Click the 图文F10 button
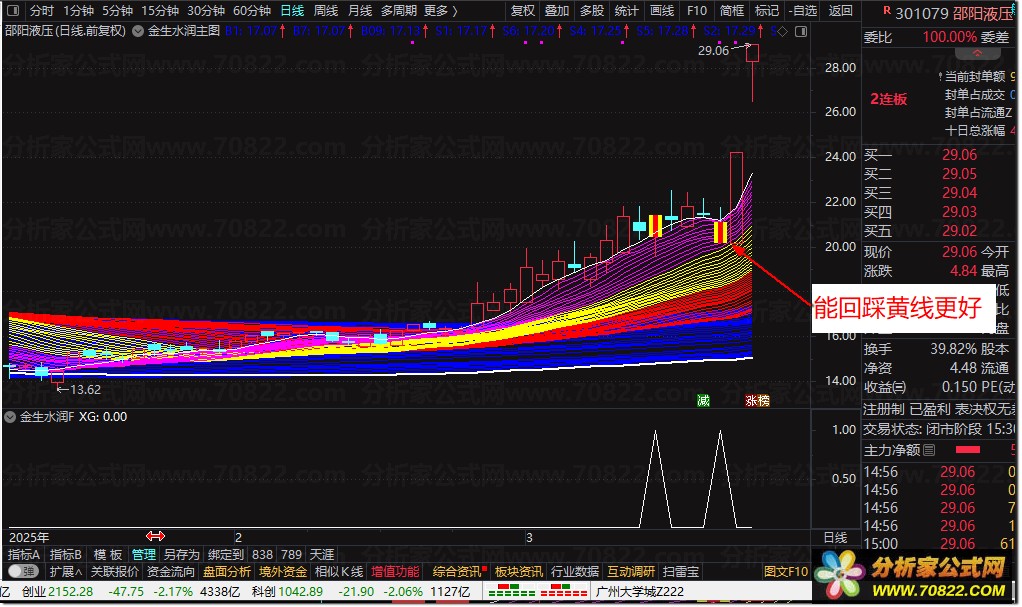This screenshot has width=1022, height=607. click(x=786, y=571)
